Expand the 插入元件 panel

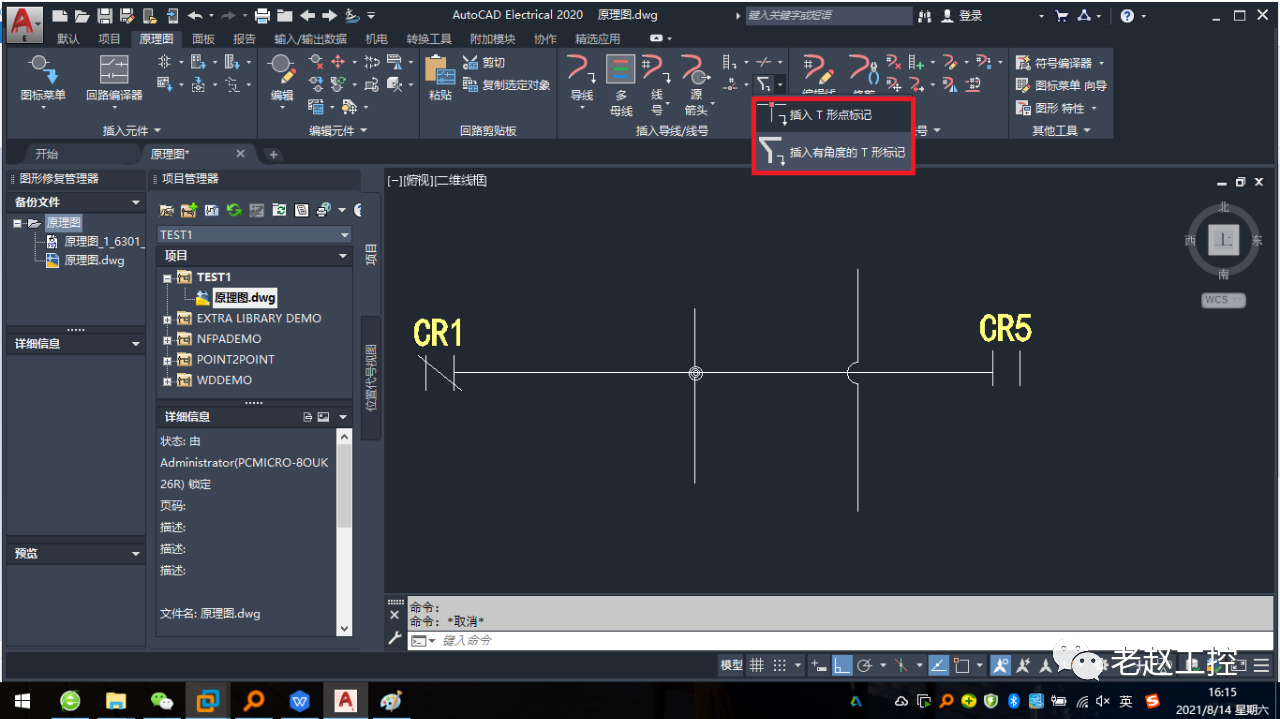pyautogui.click(x=132, y=130)
